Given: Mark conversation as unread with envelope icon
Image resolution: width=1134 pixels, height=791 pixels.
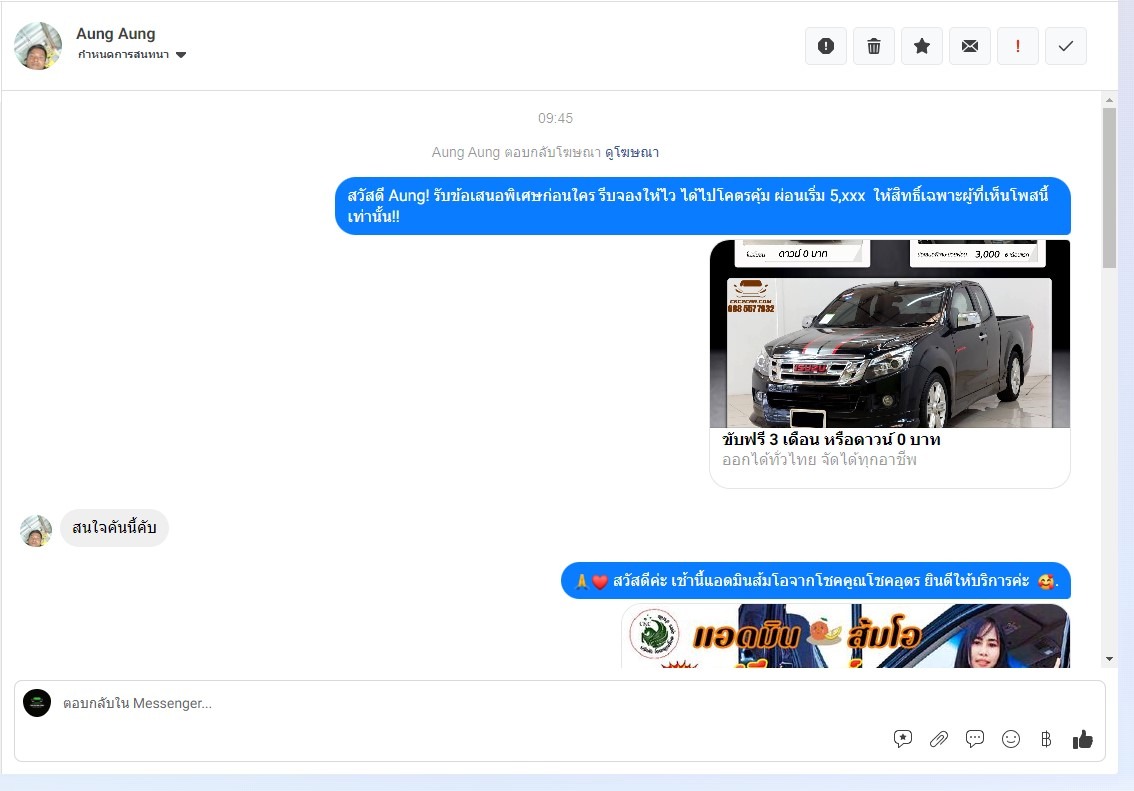Looking at the screenshot, I should [x=970, y=46].
